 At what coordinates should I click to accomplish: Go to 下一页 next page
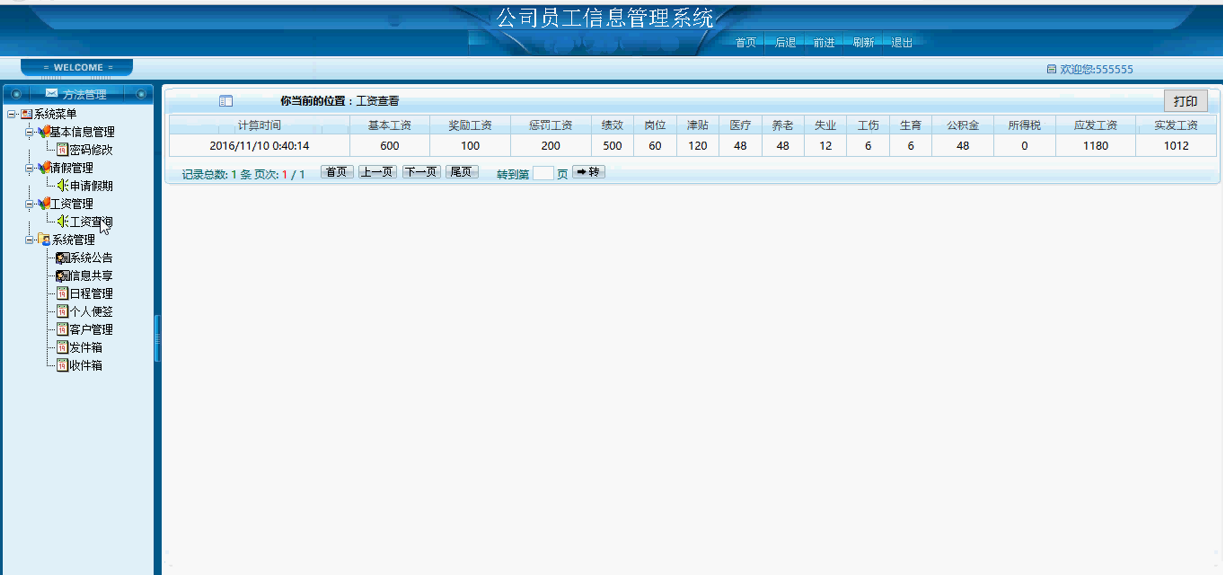(421, 172)
